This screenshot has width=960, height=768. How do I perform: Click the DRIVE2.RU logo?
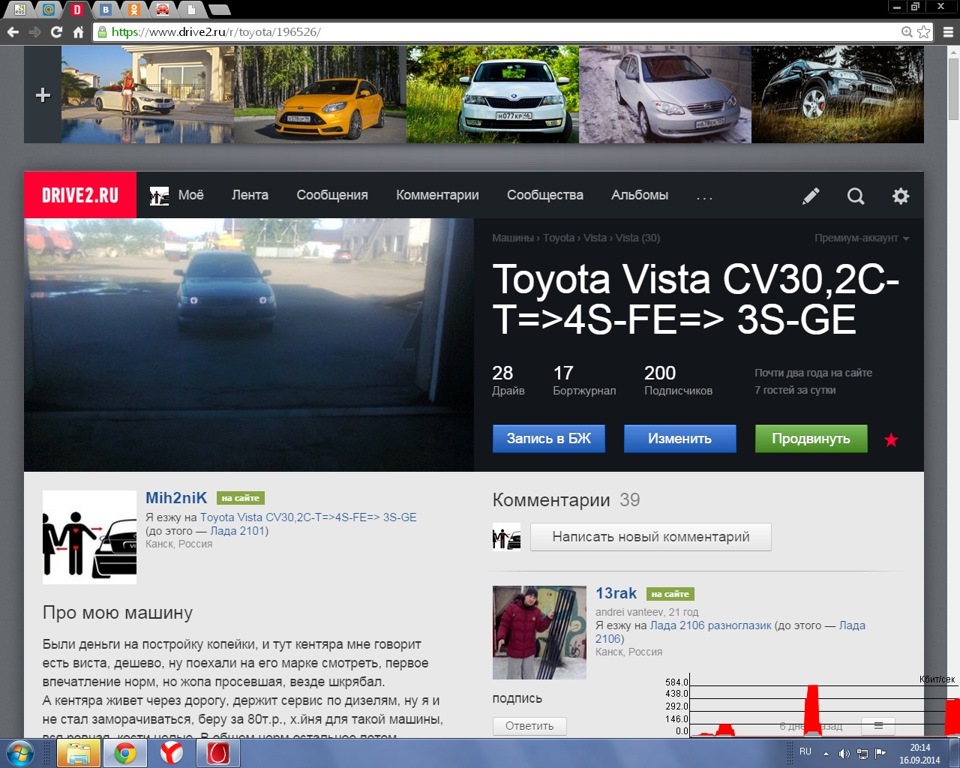click(x=80, y=195)
